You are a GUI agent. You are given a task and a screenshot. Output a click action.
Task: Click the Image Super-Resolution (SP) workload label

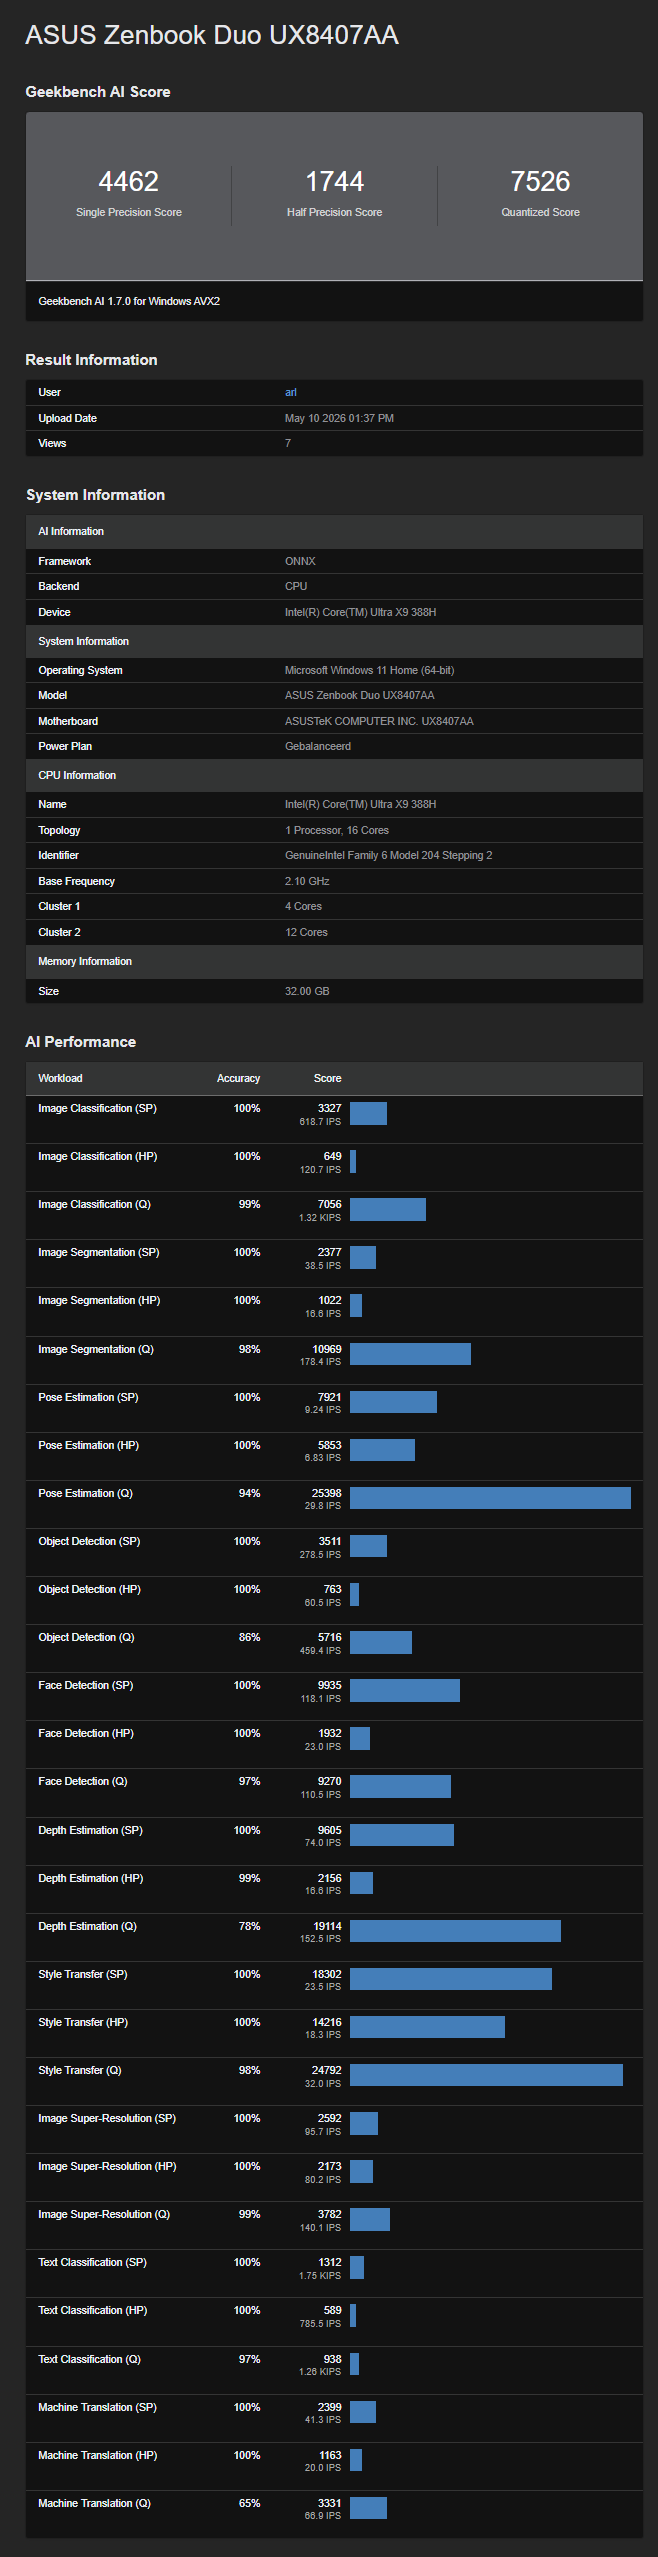pos(107,2118)
